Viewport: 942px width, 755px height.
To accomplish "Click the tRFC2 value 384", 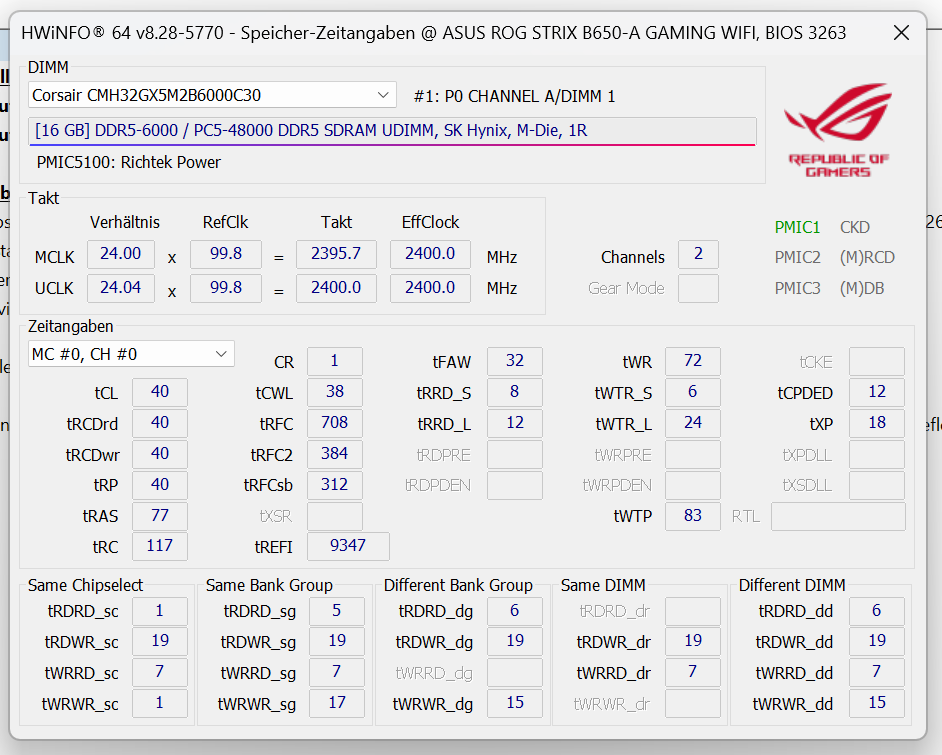I will click(x=335, y=454).
